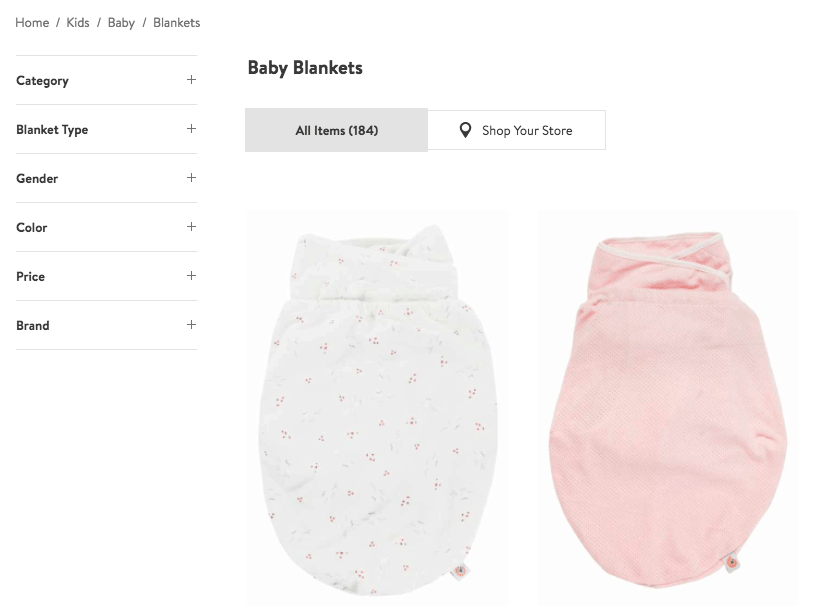Open the Kids breadcrumb link

coord(78,23)
